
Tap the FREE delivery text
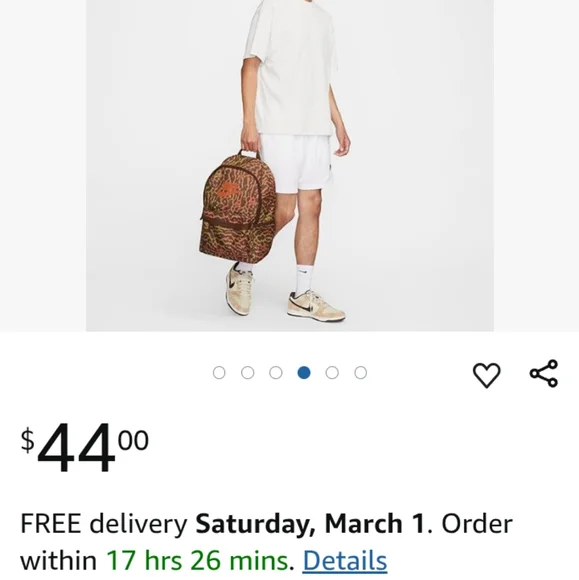pos(104,524)
